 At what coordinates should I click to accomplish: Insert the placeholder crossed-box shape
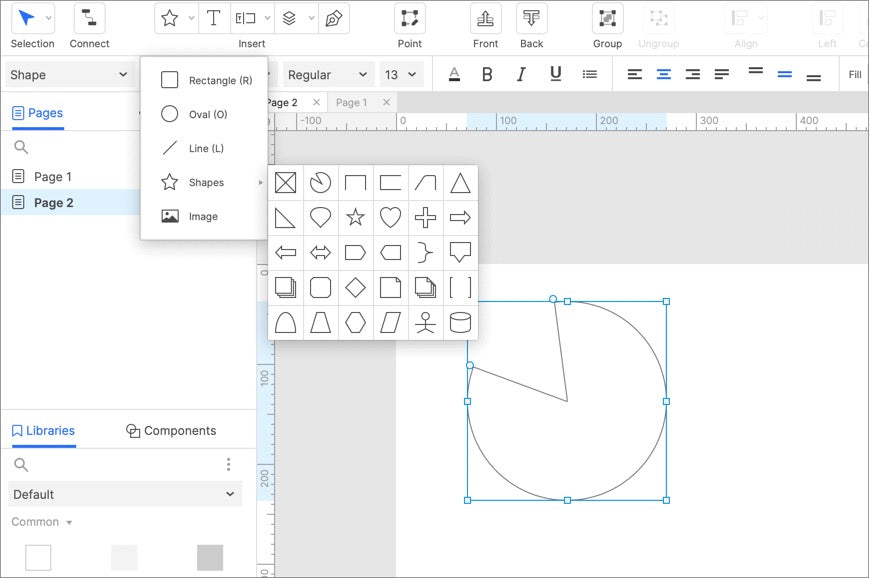tap(285, 183)
